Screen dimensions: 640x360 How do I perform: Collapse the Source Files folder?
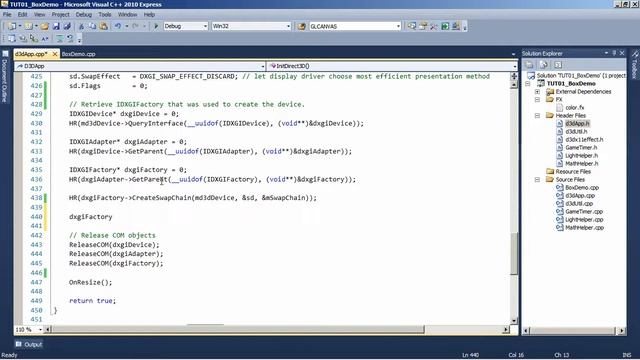point(538,180)
